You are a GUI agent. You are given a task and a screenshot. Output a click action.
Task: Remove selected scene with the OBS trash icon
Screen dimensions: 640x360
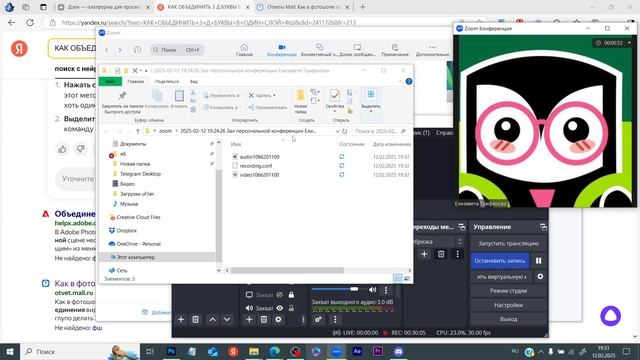196,320
